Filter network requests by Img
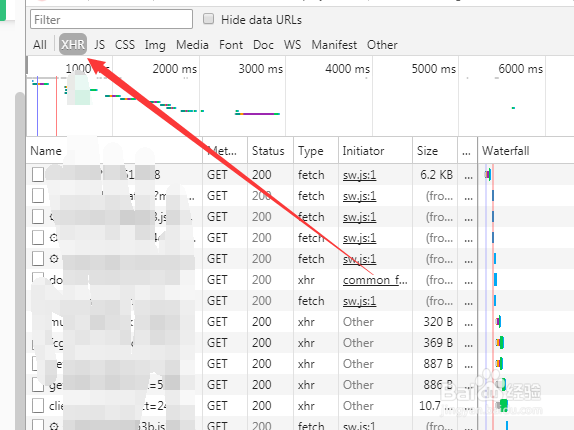This screenshot has height=430, width=574. 155,45
